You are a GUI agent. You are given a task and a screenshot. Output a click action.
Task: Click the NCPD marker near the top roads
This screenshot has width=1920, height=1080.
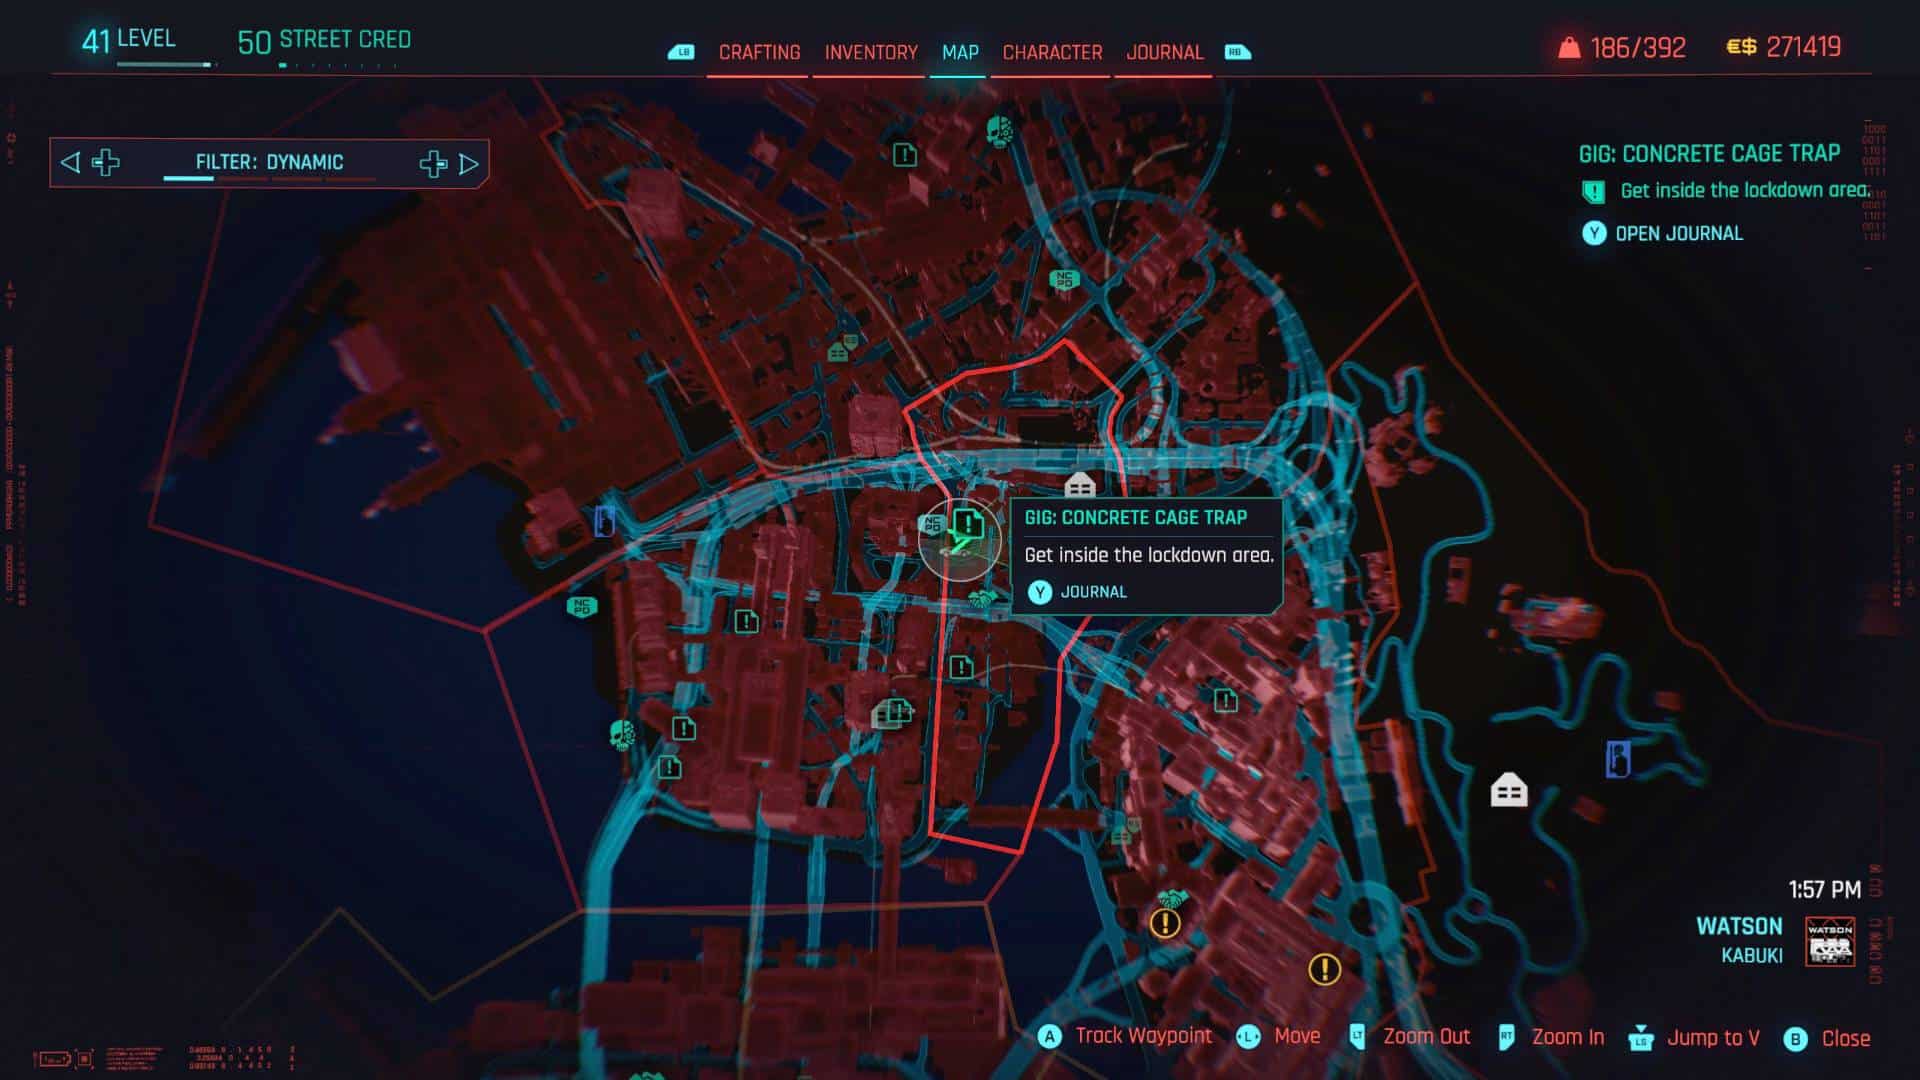coord(1064,279)
